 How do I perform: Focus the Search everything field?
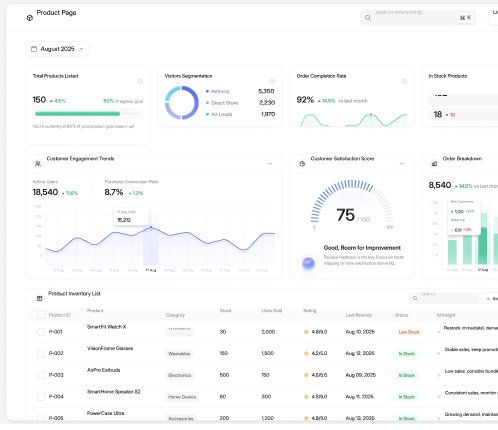tap(418, 18)
